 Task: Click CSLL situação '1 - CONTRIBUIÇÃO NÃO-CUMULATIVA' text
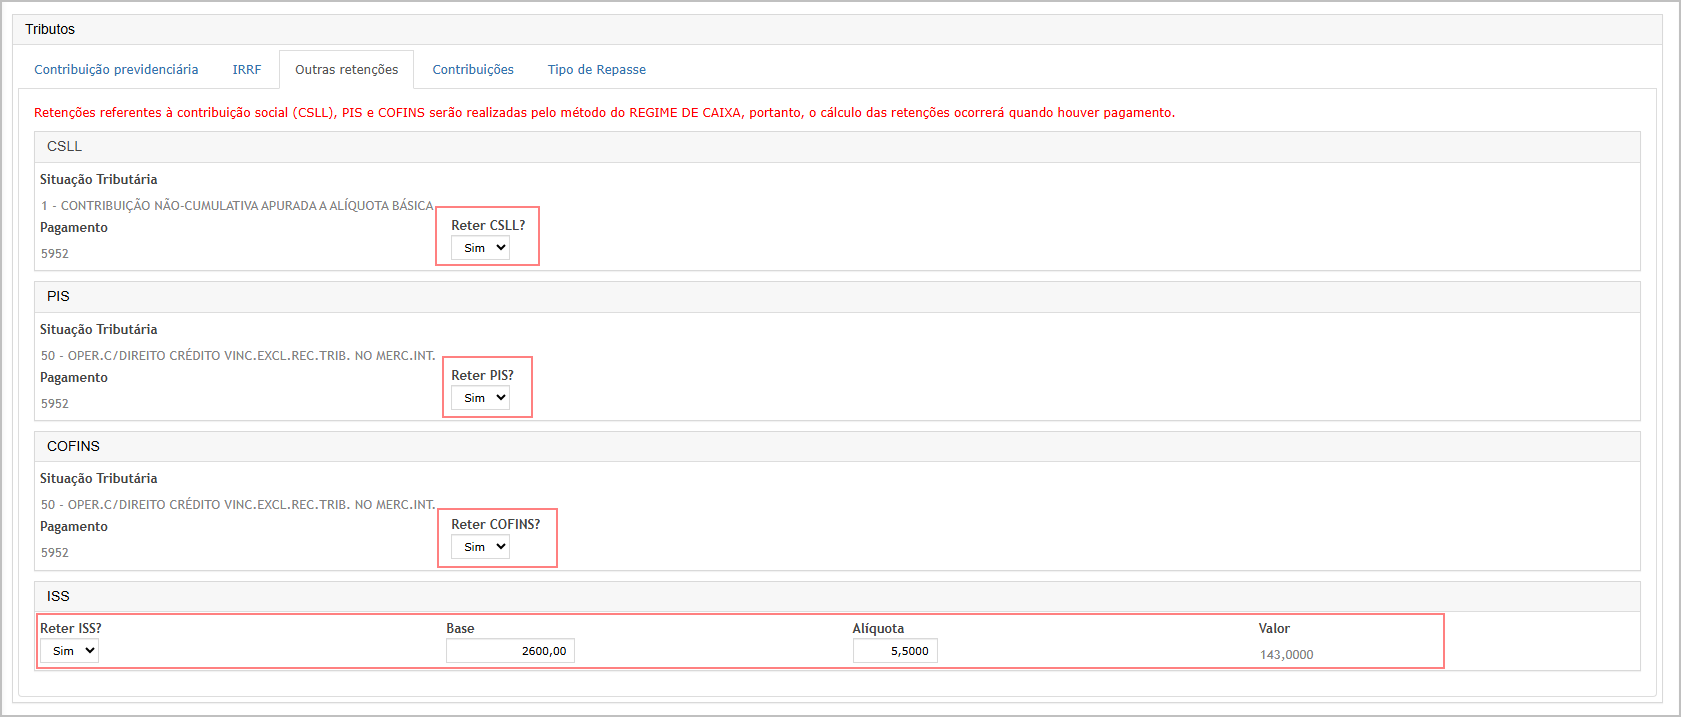tap(237, 206)
